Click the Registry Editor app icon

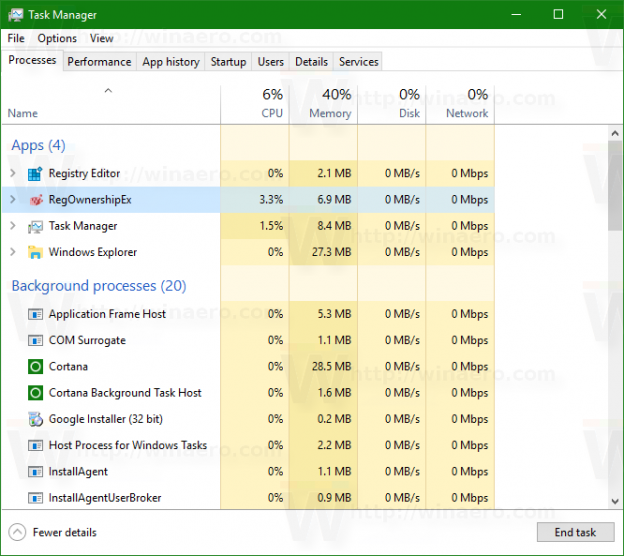35,174
